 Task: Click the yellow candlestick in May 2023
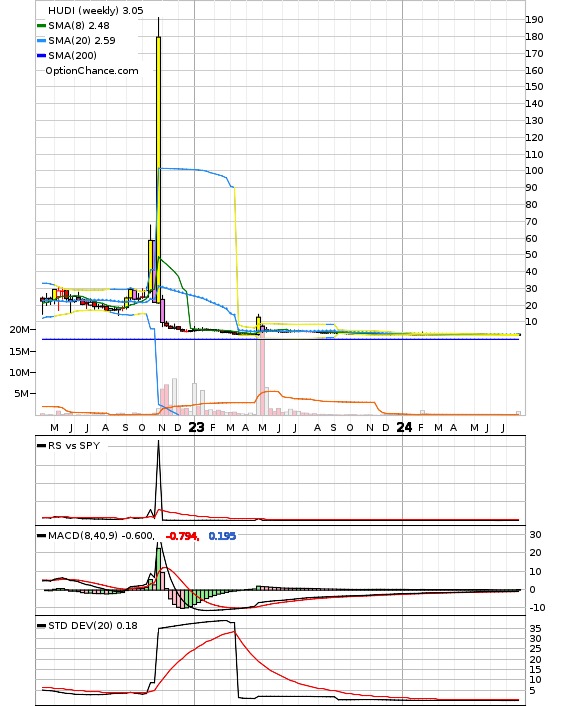[258, 323]
